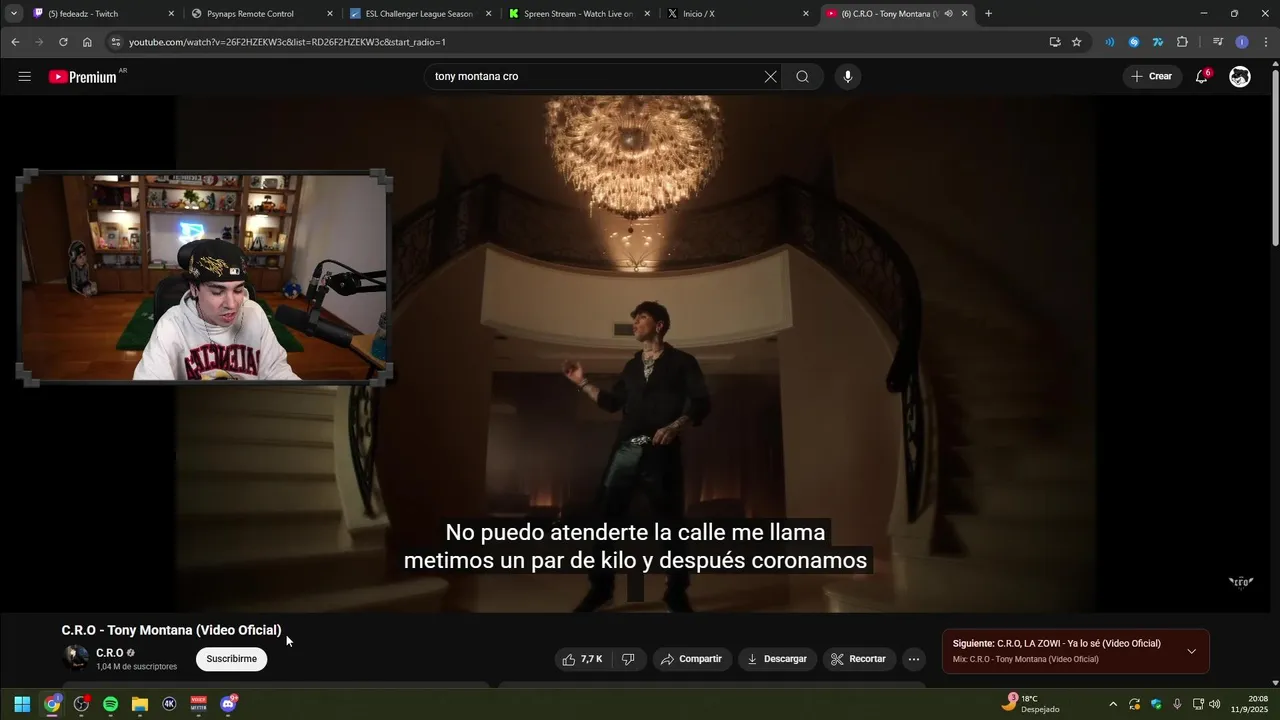1280x720 pixels.
Task: Click the webcam overlay thumbnail
Action: [x=204, y=278]
